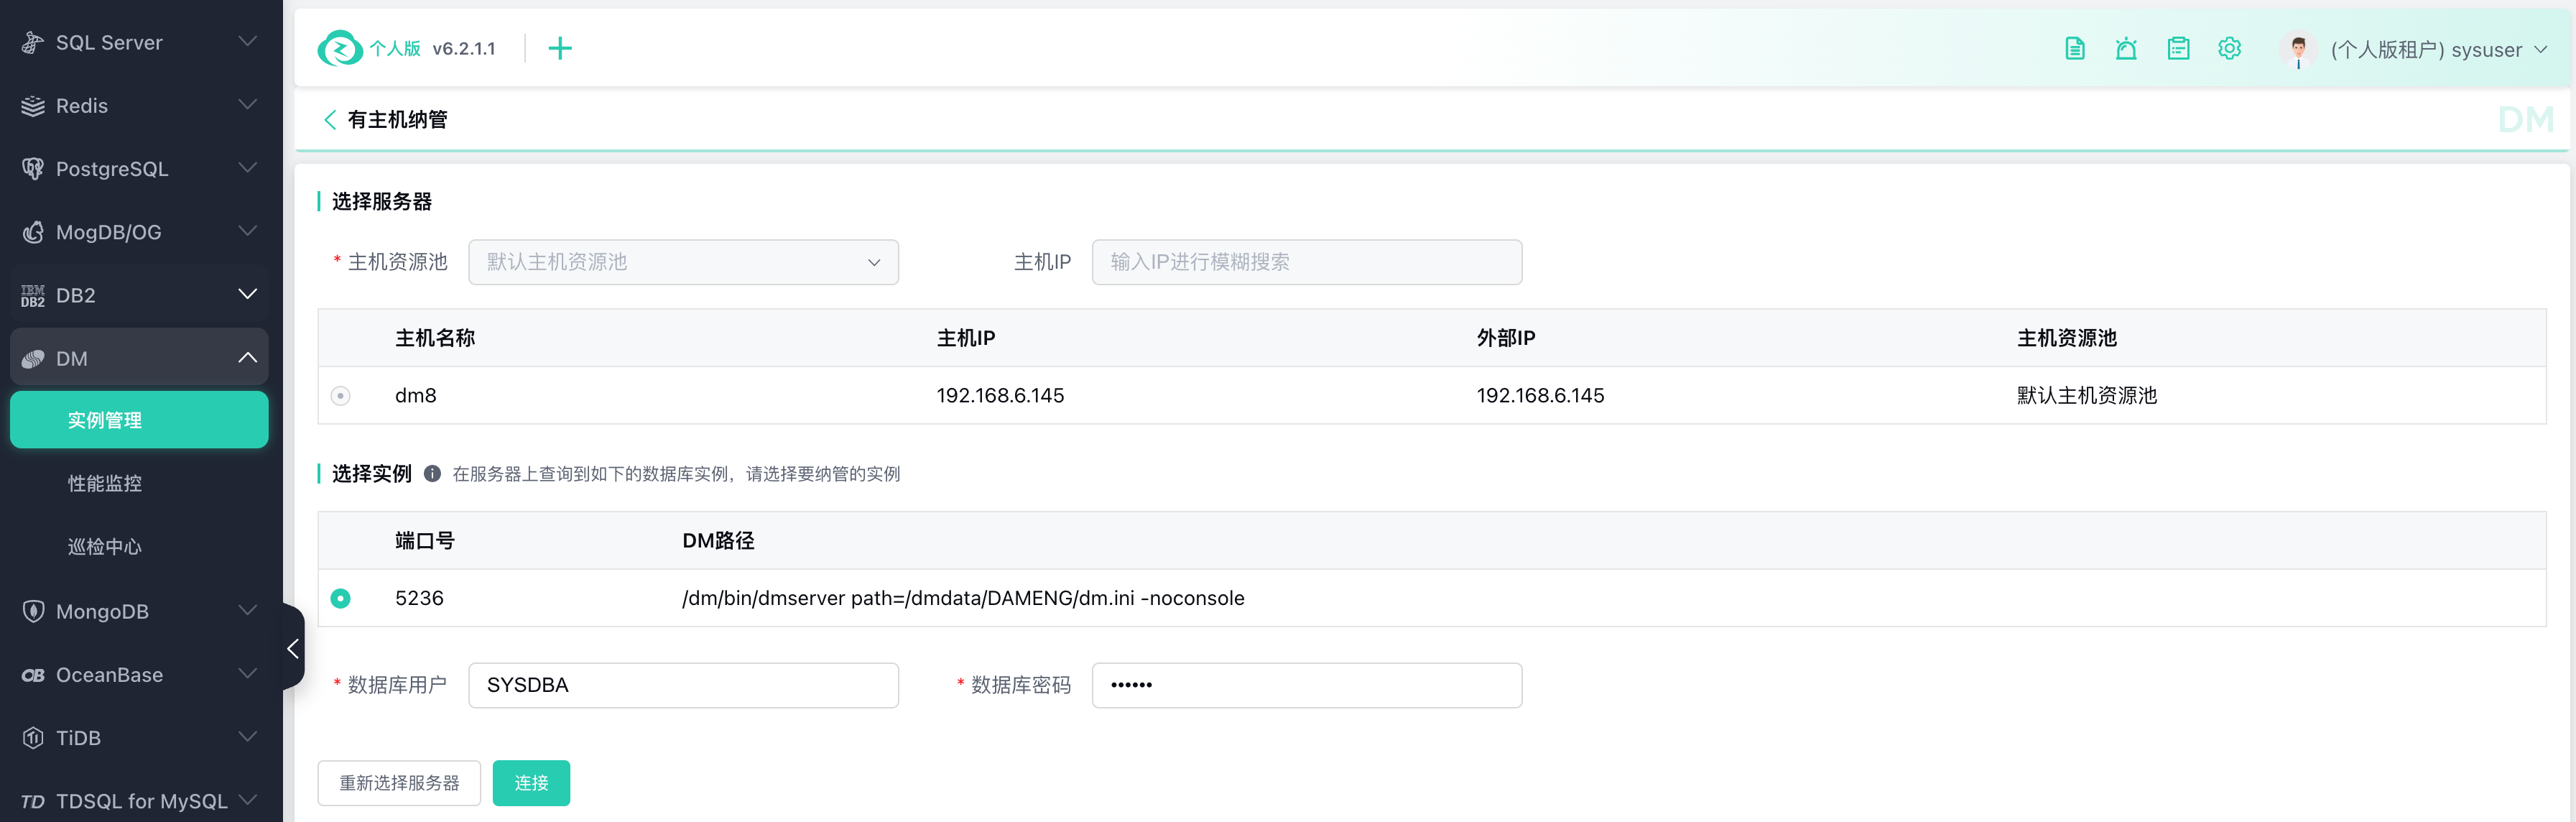Open the settings gear icon
The width and height of the screenshot is (2576, 822).
coord(2229,48)
